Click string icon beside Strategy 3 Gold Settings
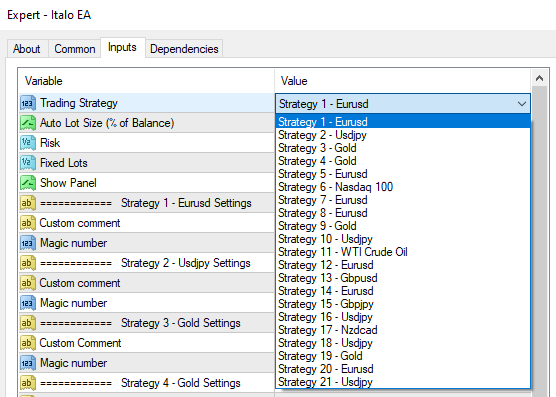 coord(28,323)
